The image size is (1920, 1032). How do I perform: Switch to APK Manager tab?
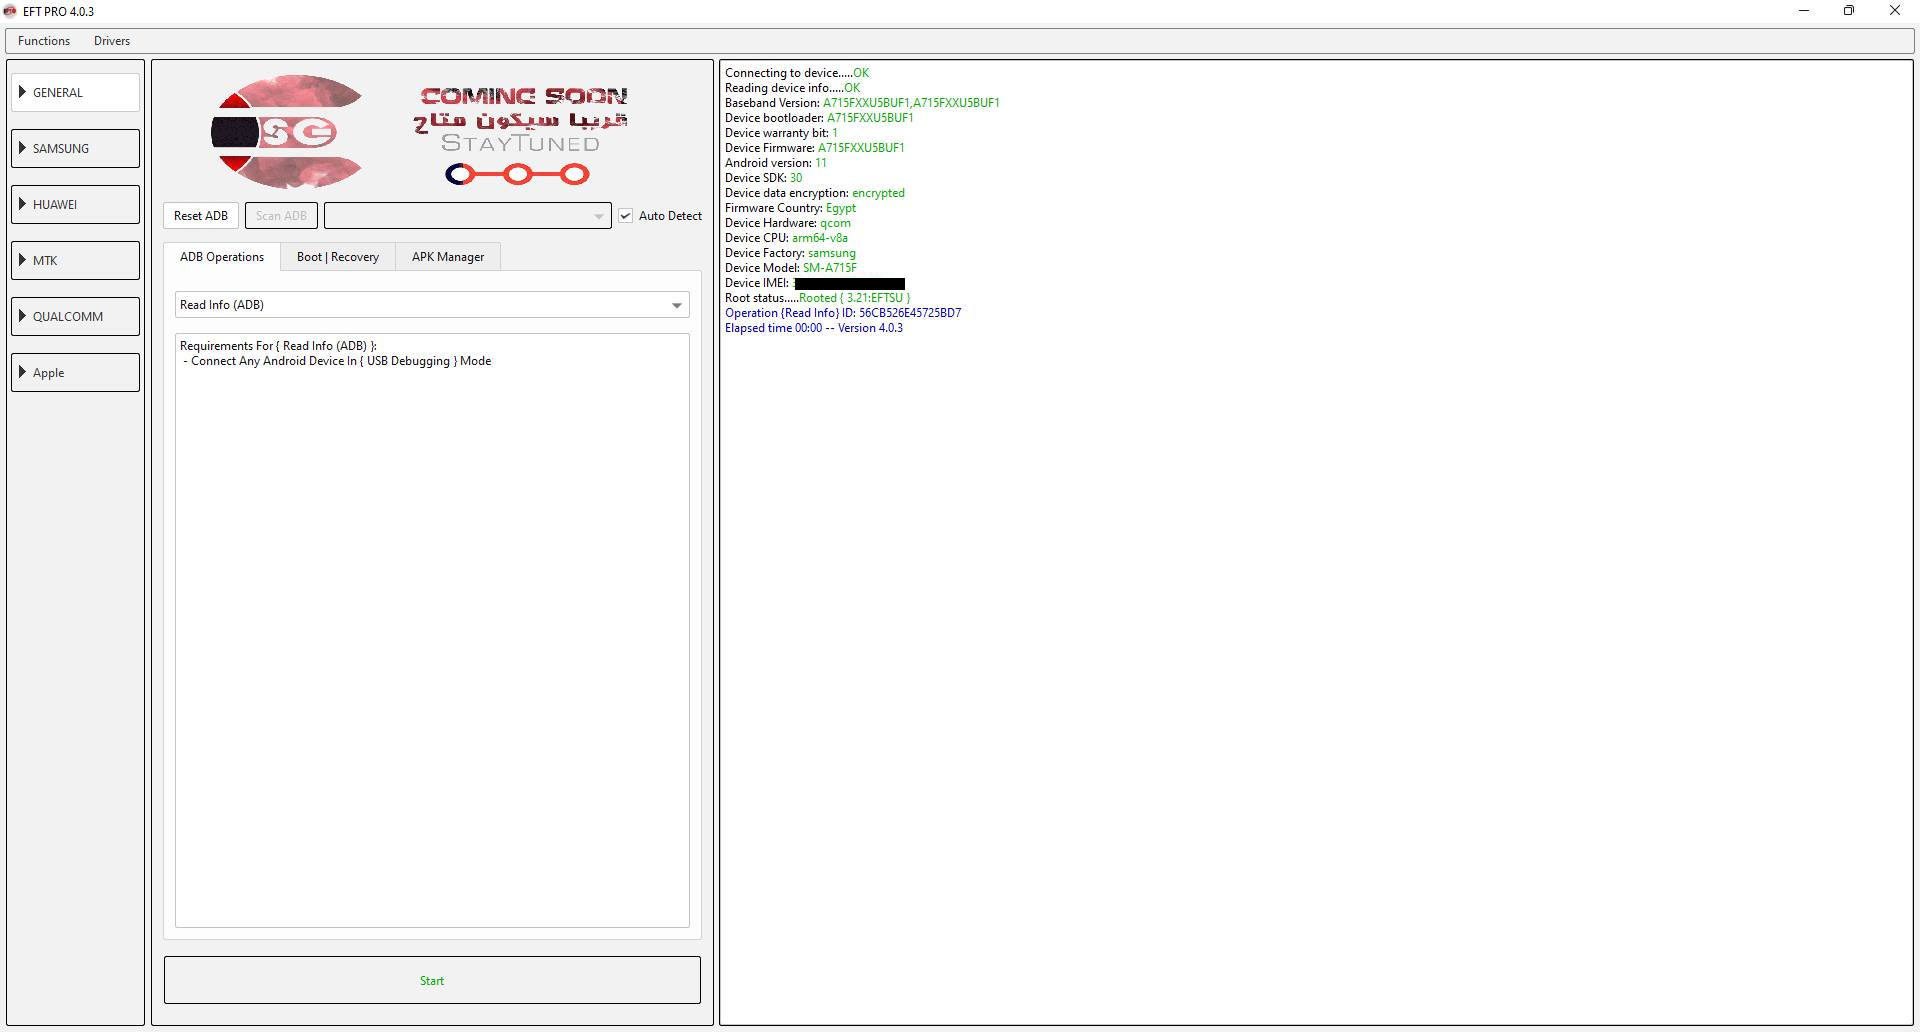(x=448, y=257)
